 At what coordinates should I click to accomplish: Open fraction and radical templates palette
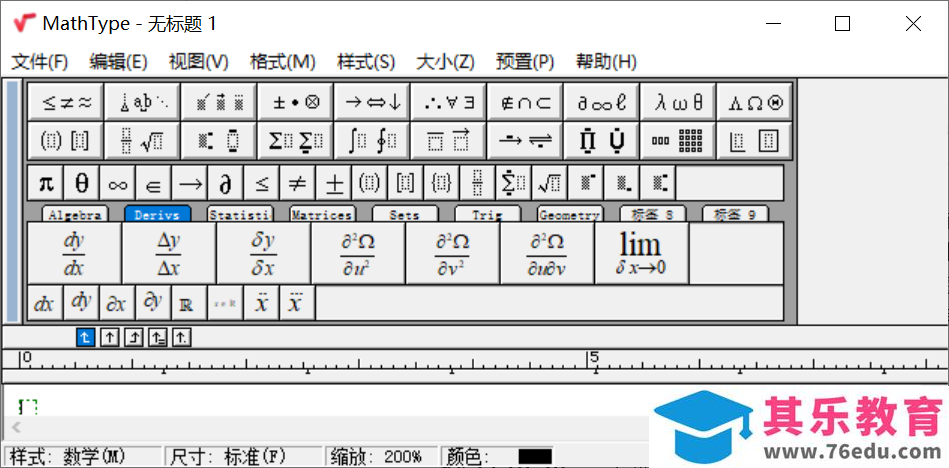coord(142,141)
